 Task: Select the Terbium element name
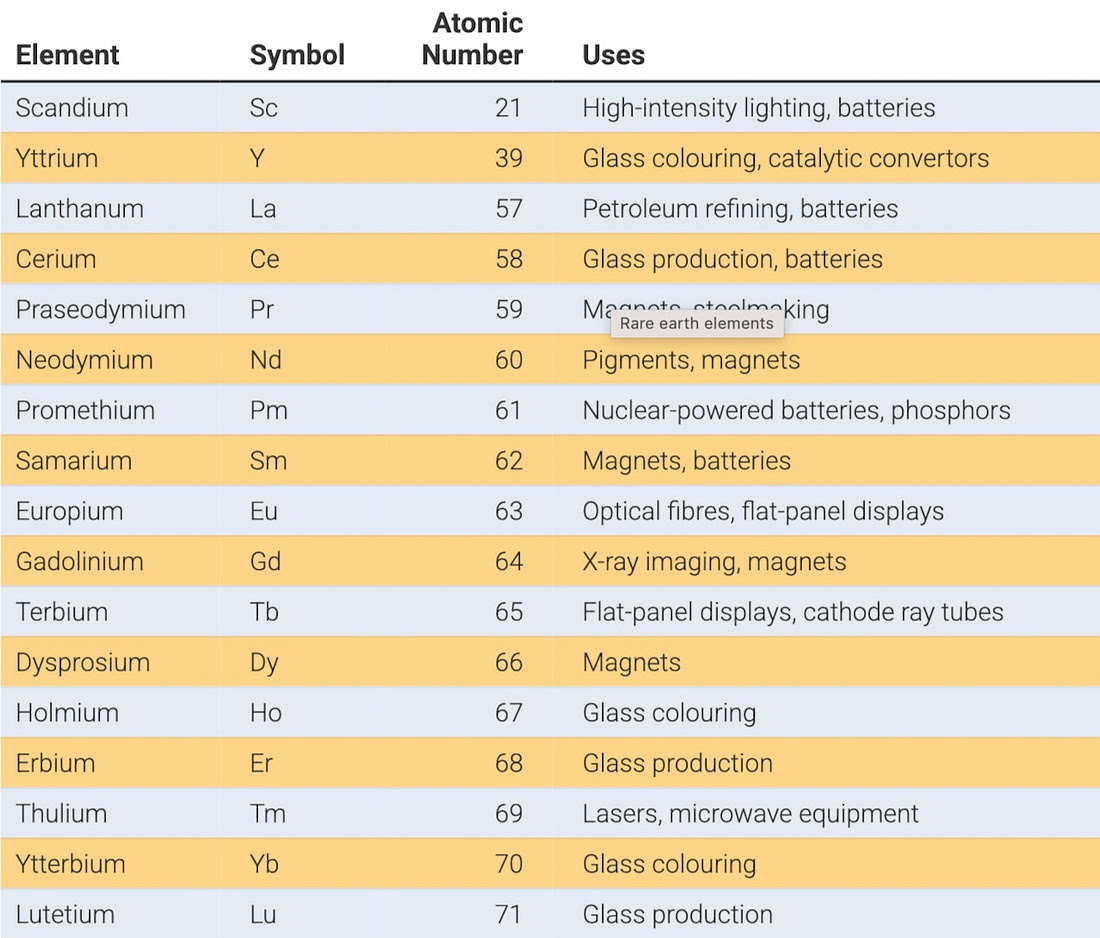pos(62,612)
